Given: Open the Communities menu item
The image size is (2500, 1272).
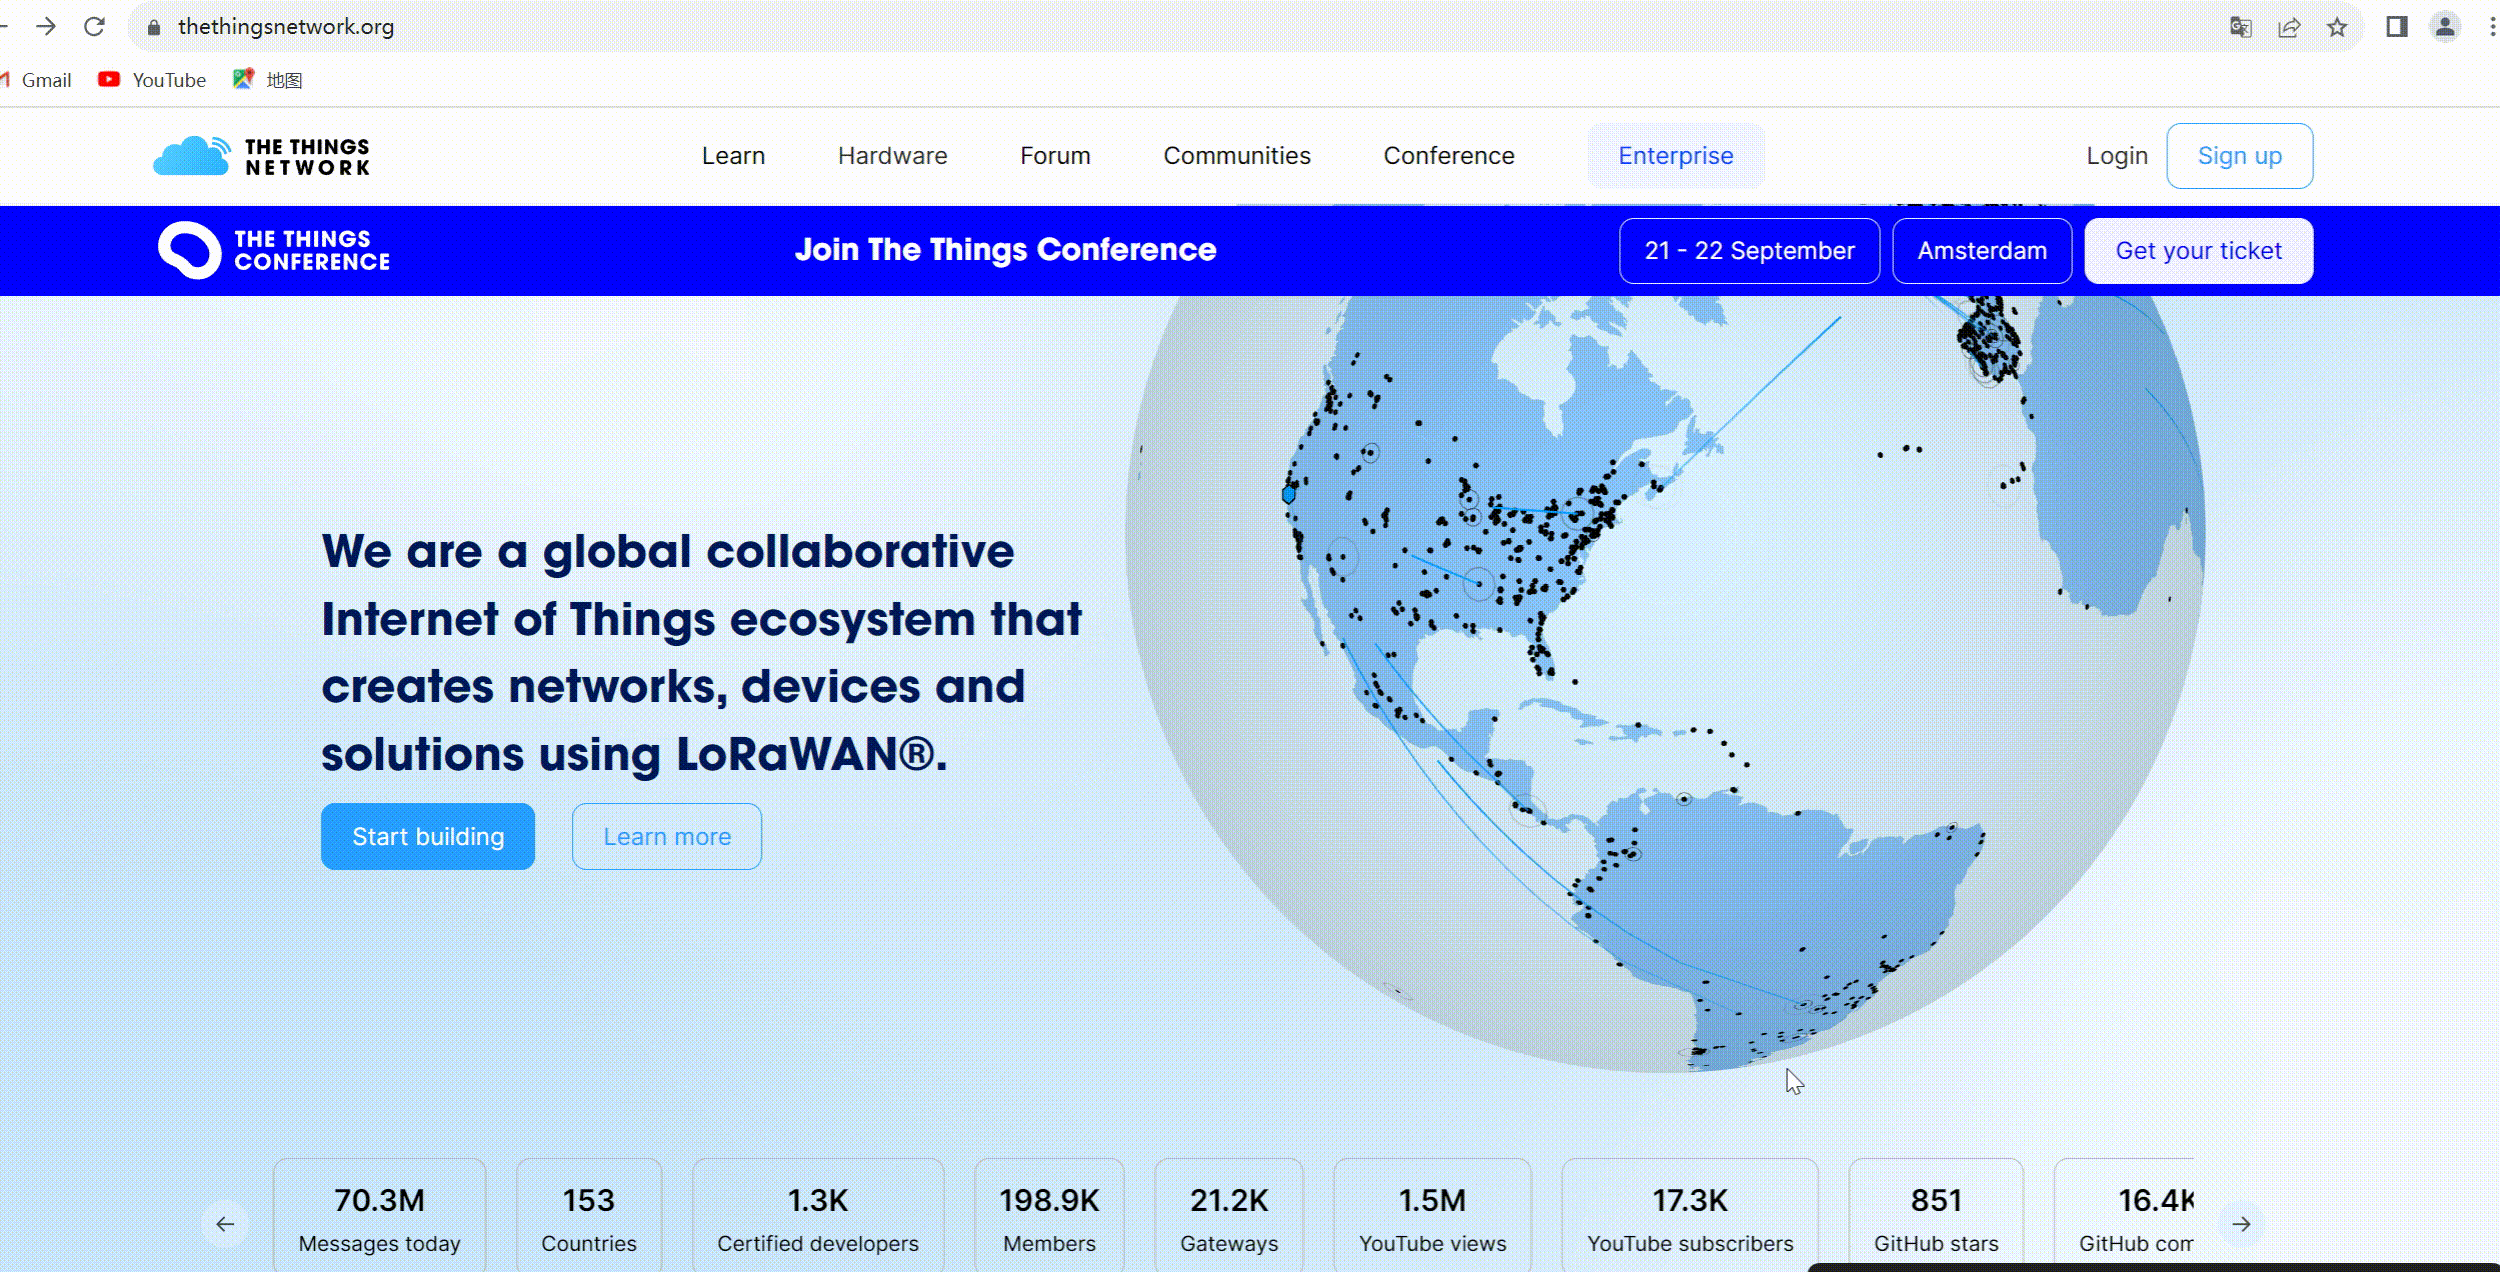Looking at the screenshot, I should tap(1236, 156).
